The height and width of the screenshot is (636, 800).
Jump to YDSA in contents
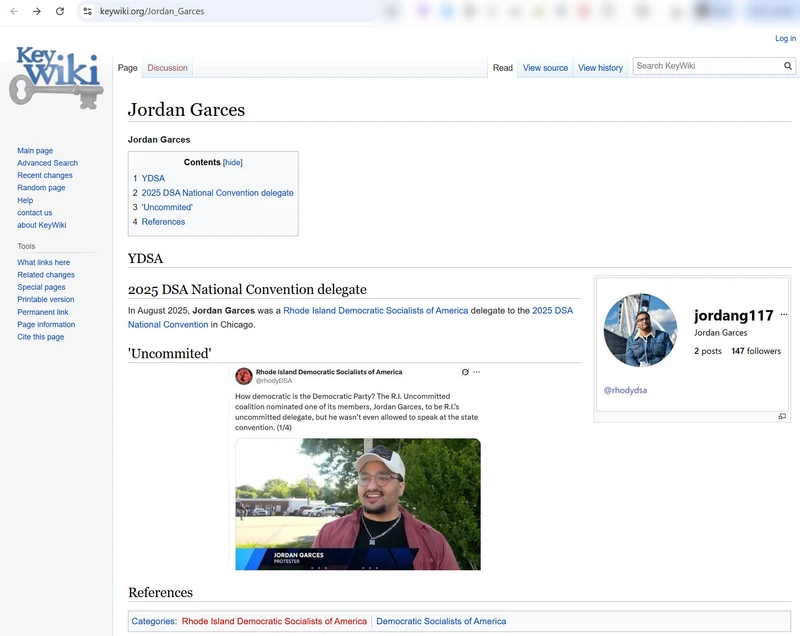click(153, 178)
